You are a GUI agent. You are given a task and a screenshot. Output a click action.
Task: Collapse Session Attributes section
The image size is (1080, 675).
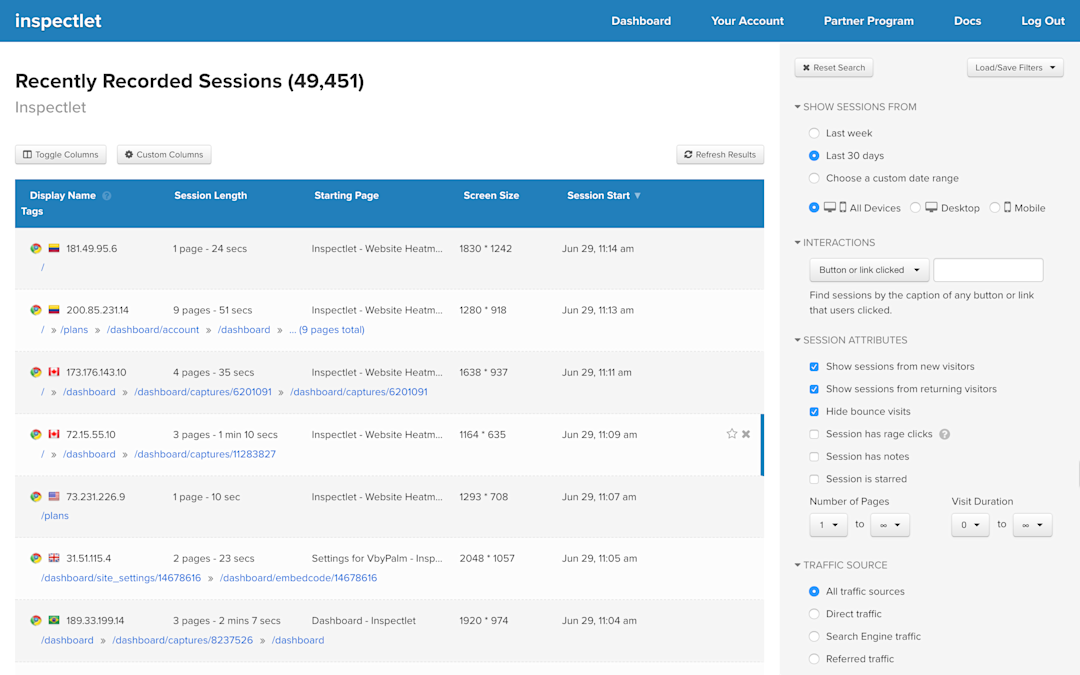(851, 340)
